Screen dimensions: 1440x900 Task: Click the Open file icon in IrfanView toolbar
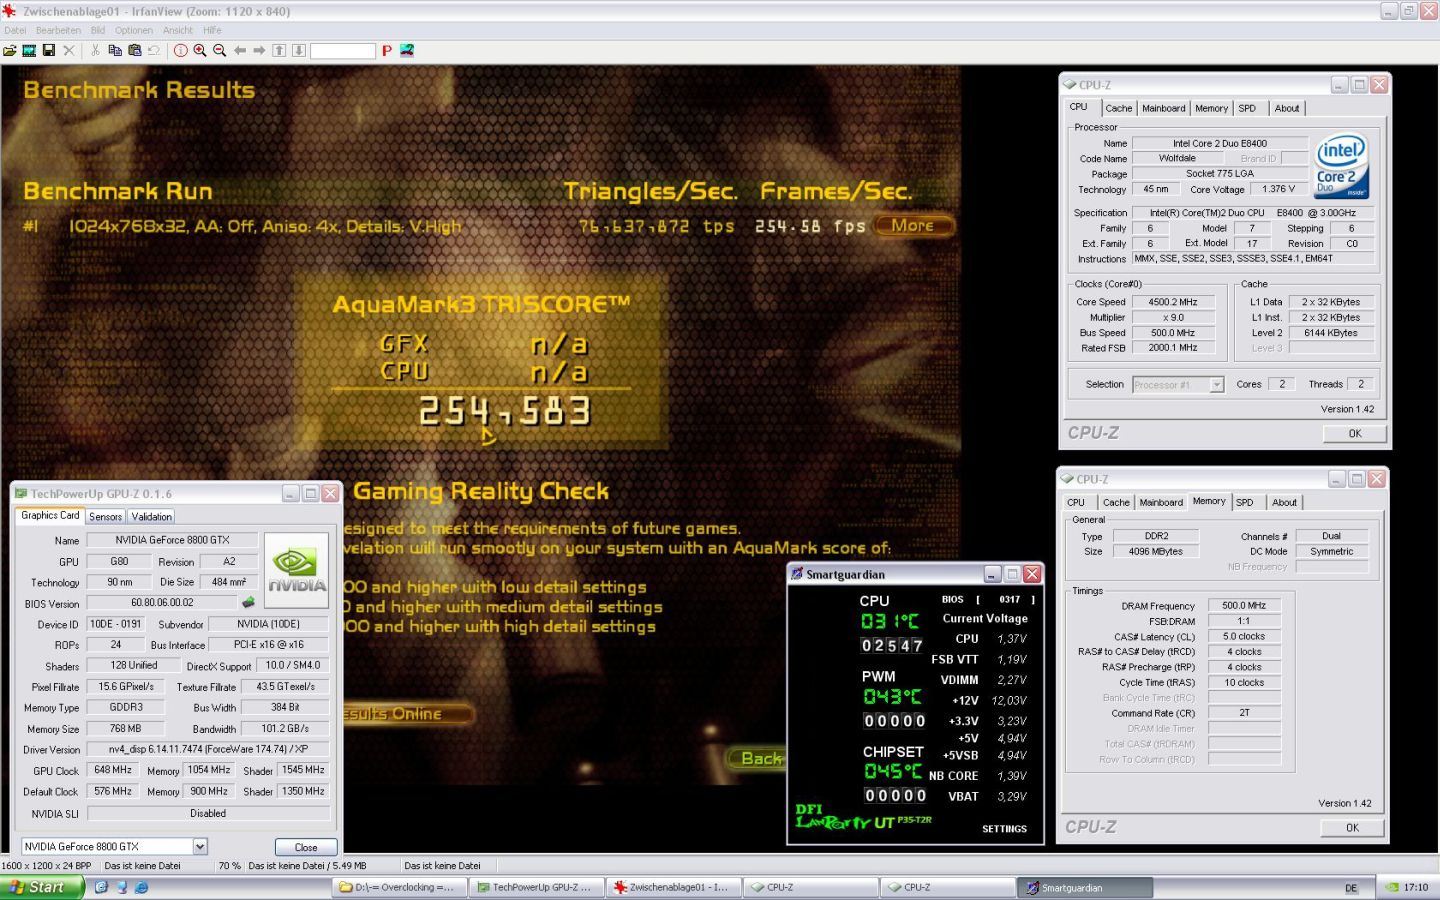click(10, 50)
